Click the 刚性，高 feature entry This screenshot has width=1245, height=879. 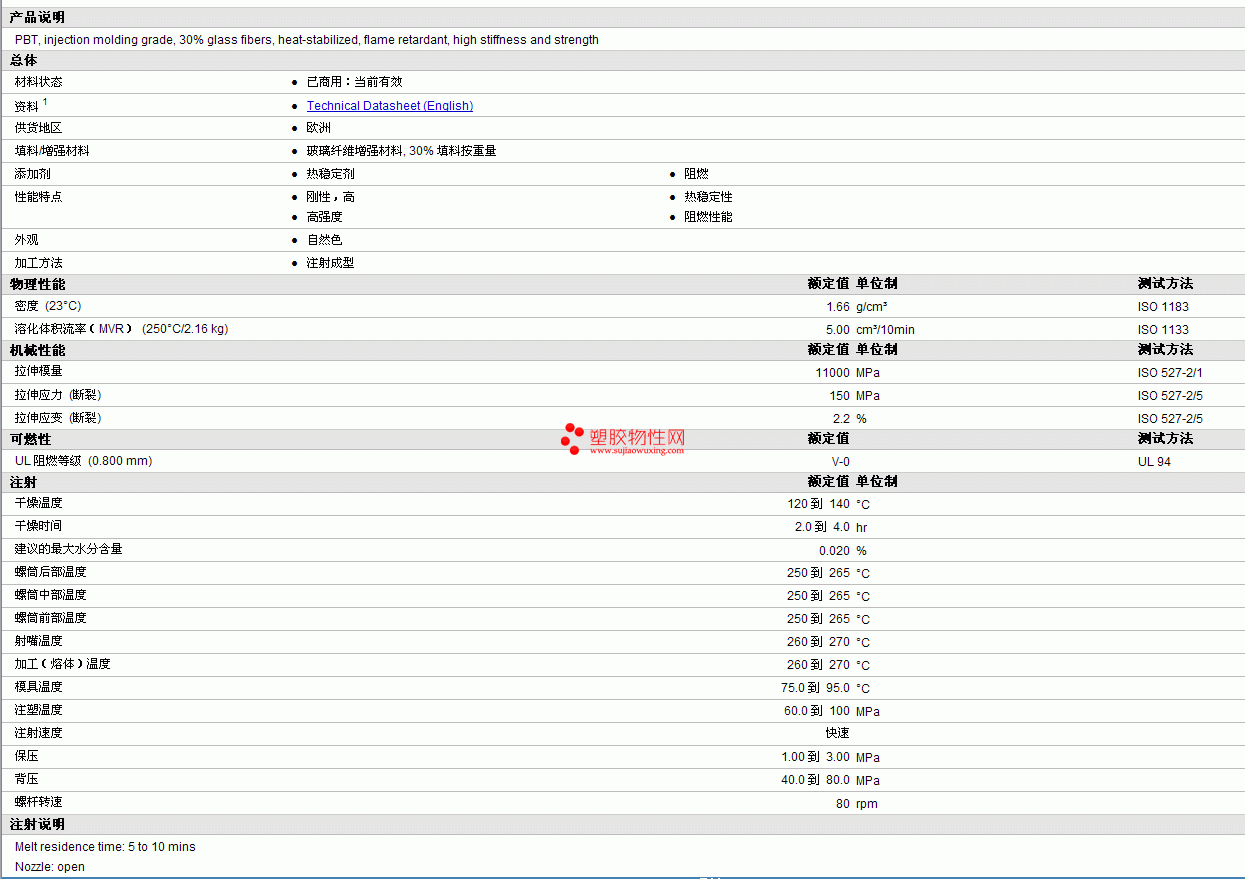pyautogui.click(x=330, y=197)
